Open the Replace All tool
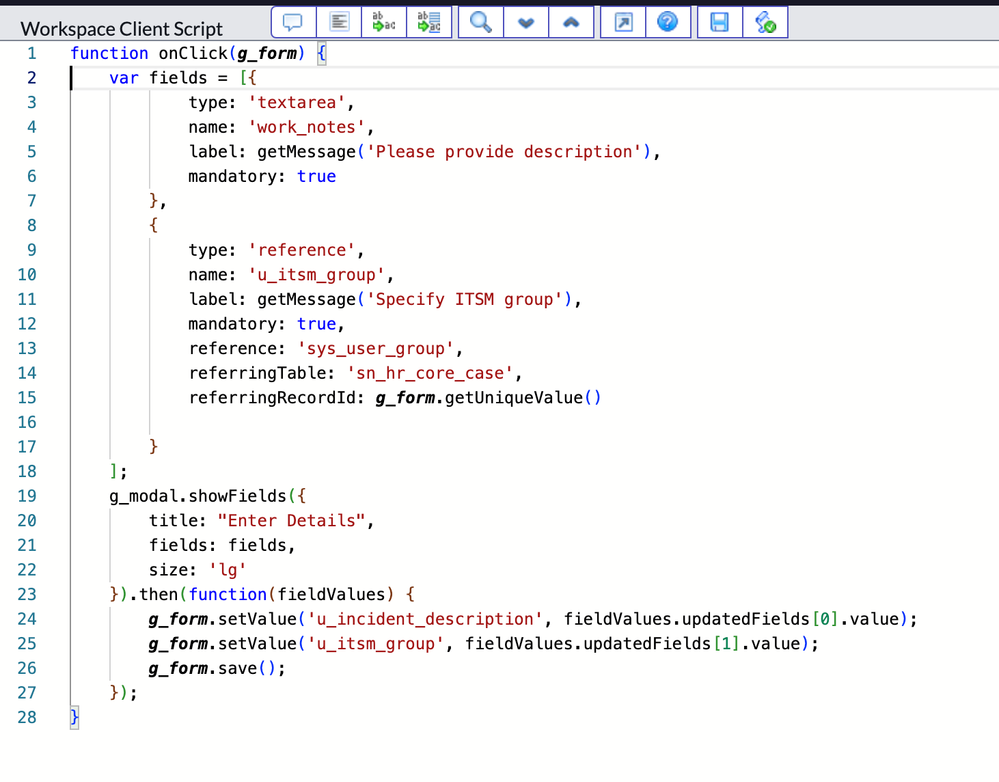The width and height of the screenshot is (999, 782). point(429,22)
